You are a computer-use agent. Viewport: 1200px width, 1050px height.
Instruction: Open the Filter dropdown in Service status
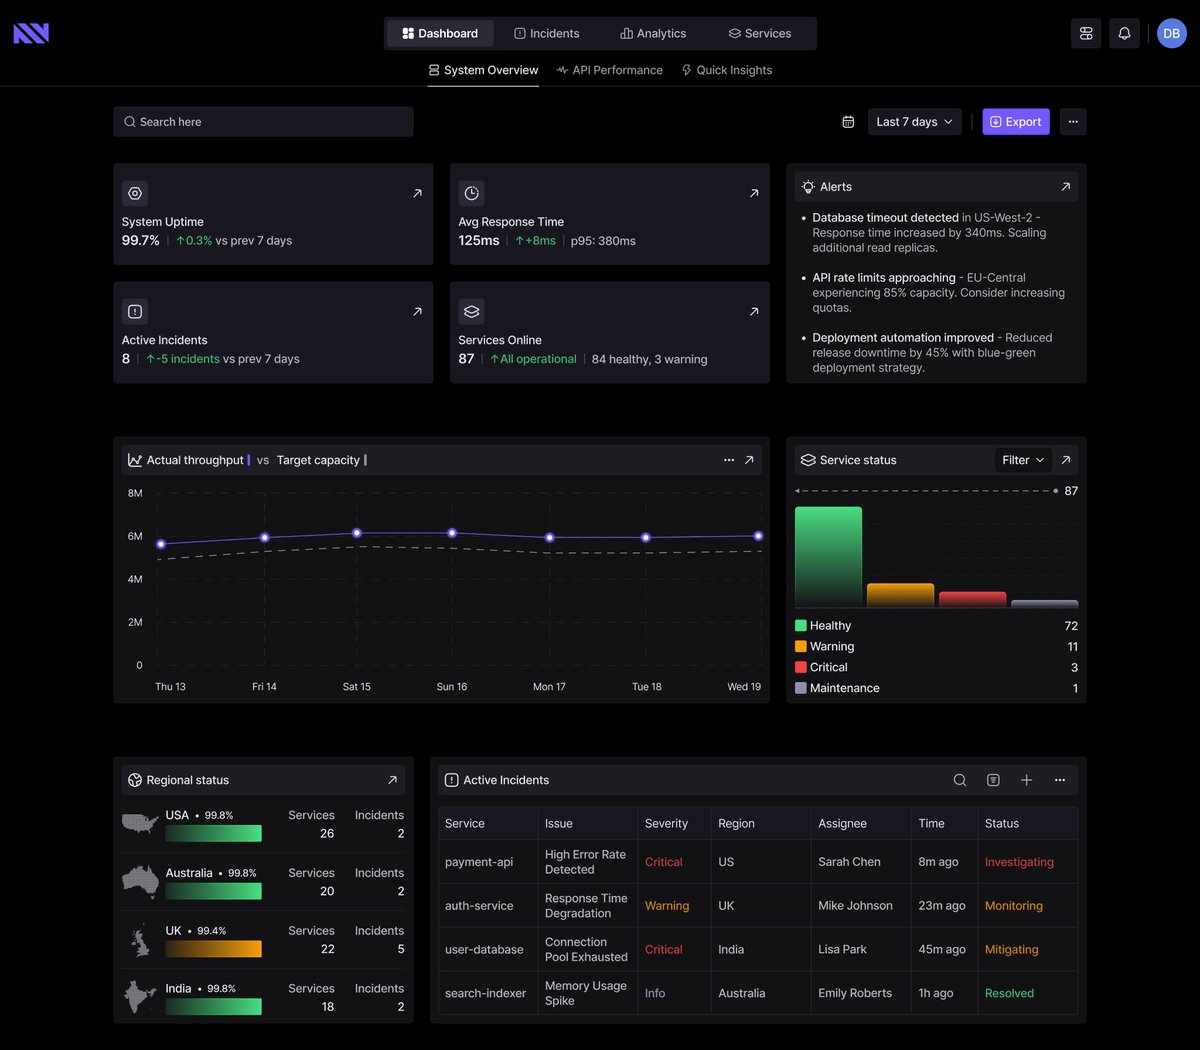click(1022, 460)
